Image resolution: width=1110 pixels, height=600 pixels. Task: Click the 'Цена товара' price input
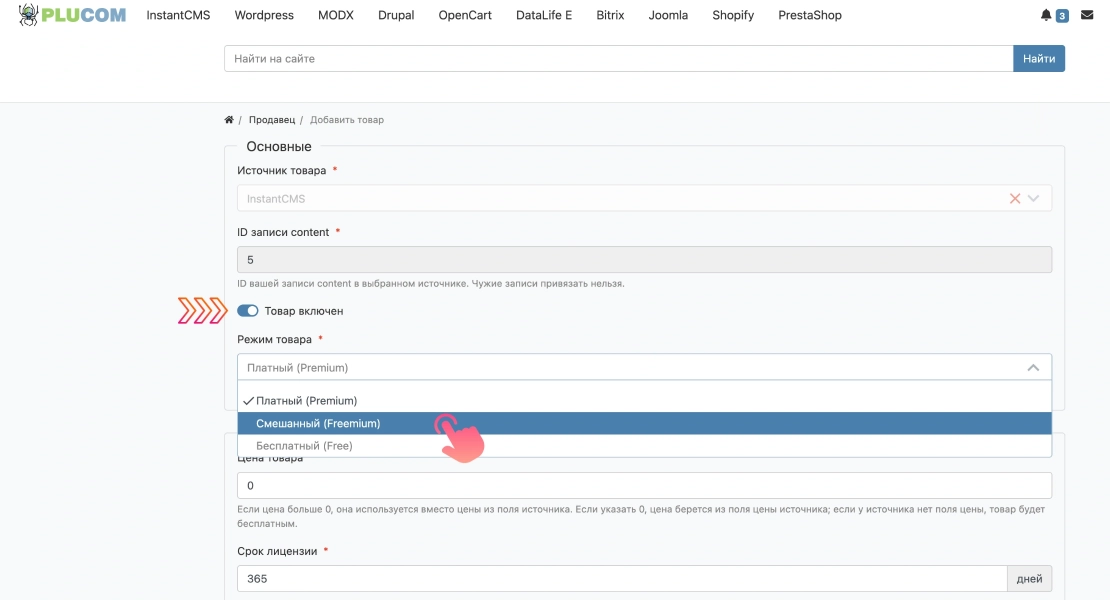click(644, 485)
